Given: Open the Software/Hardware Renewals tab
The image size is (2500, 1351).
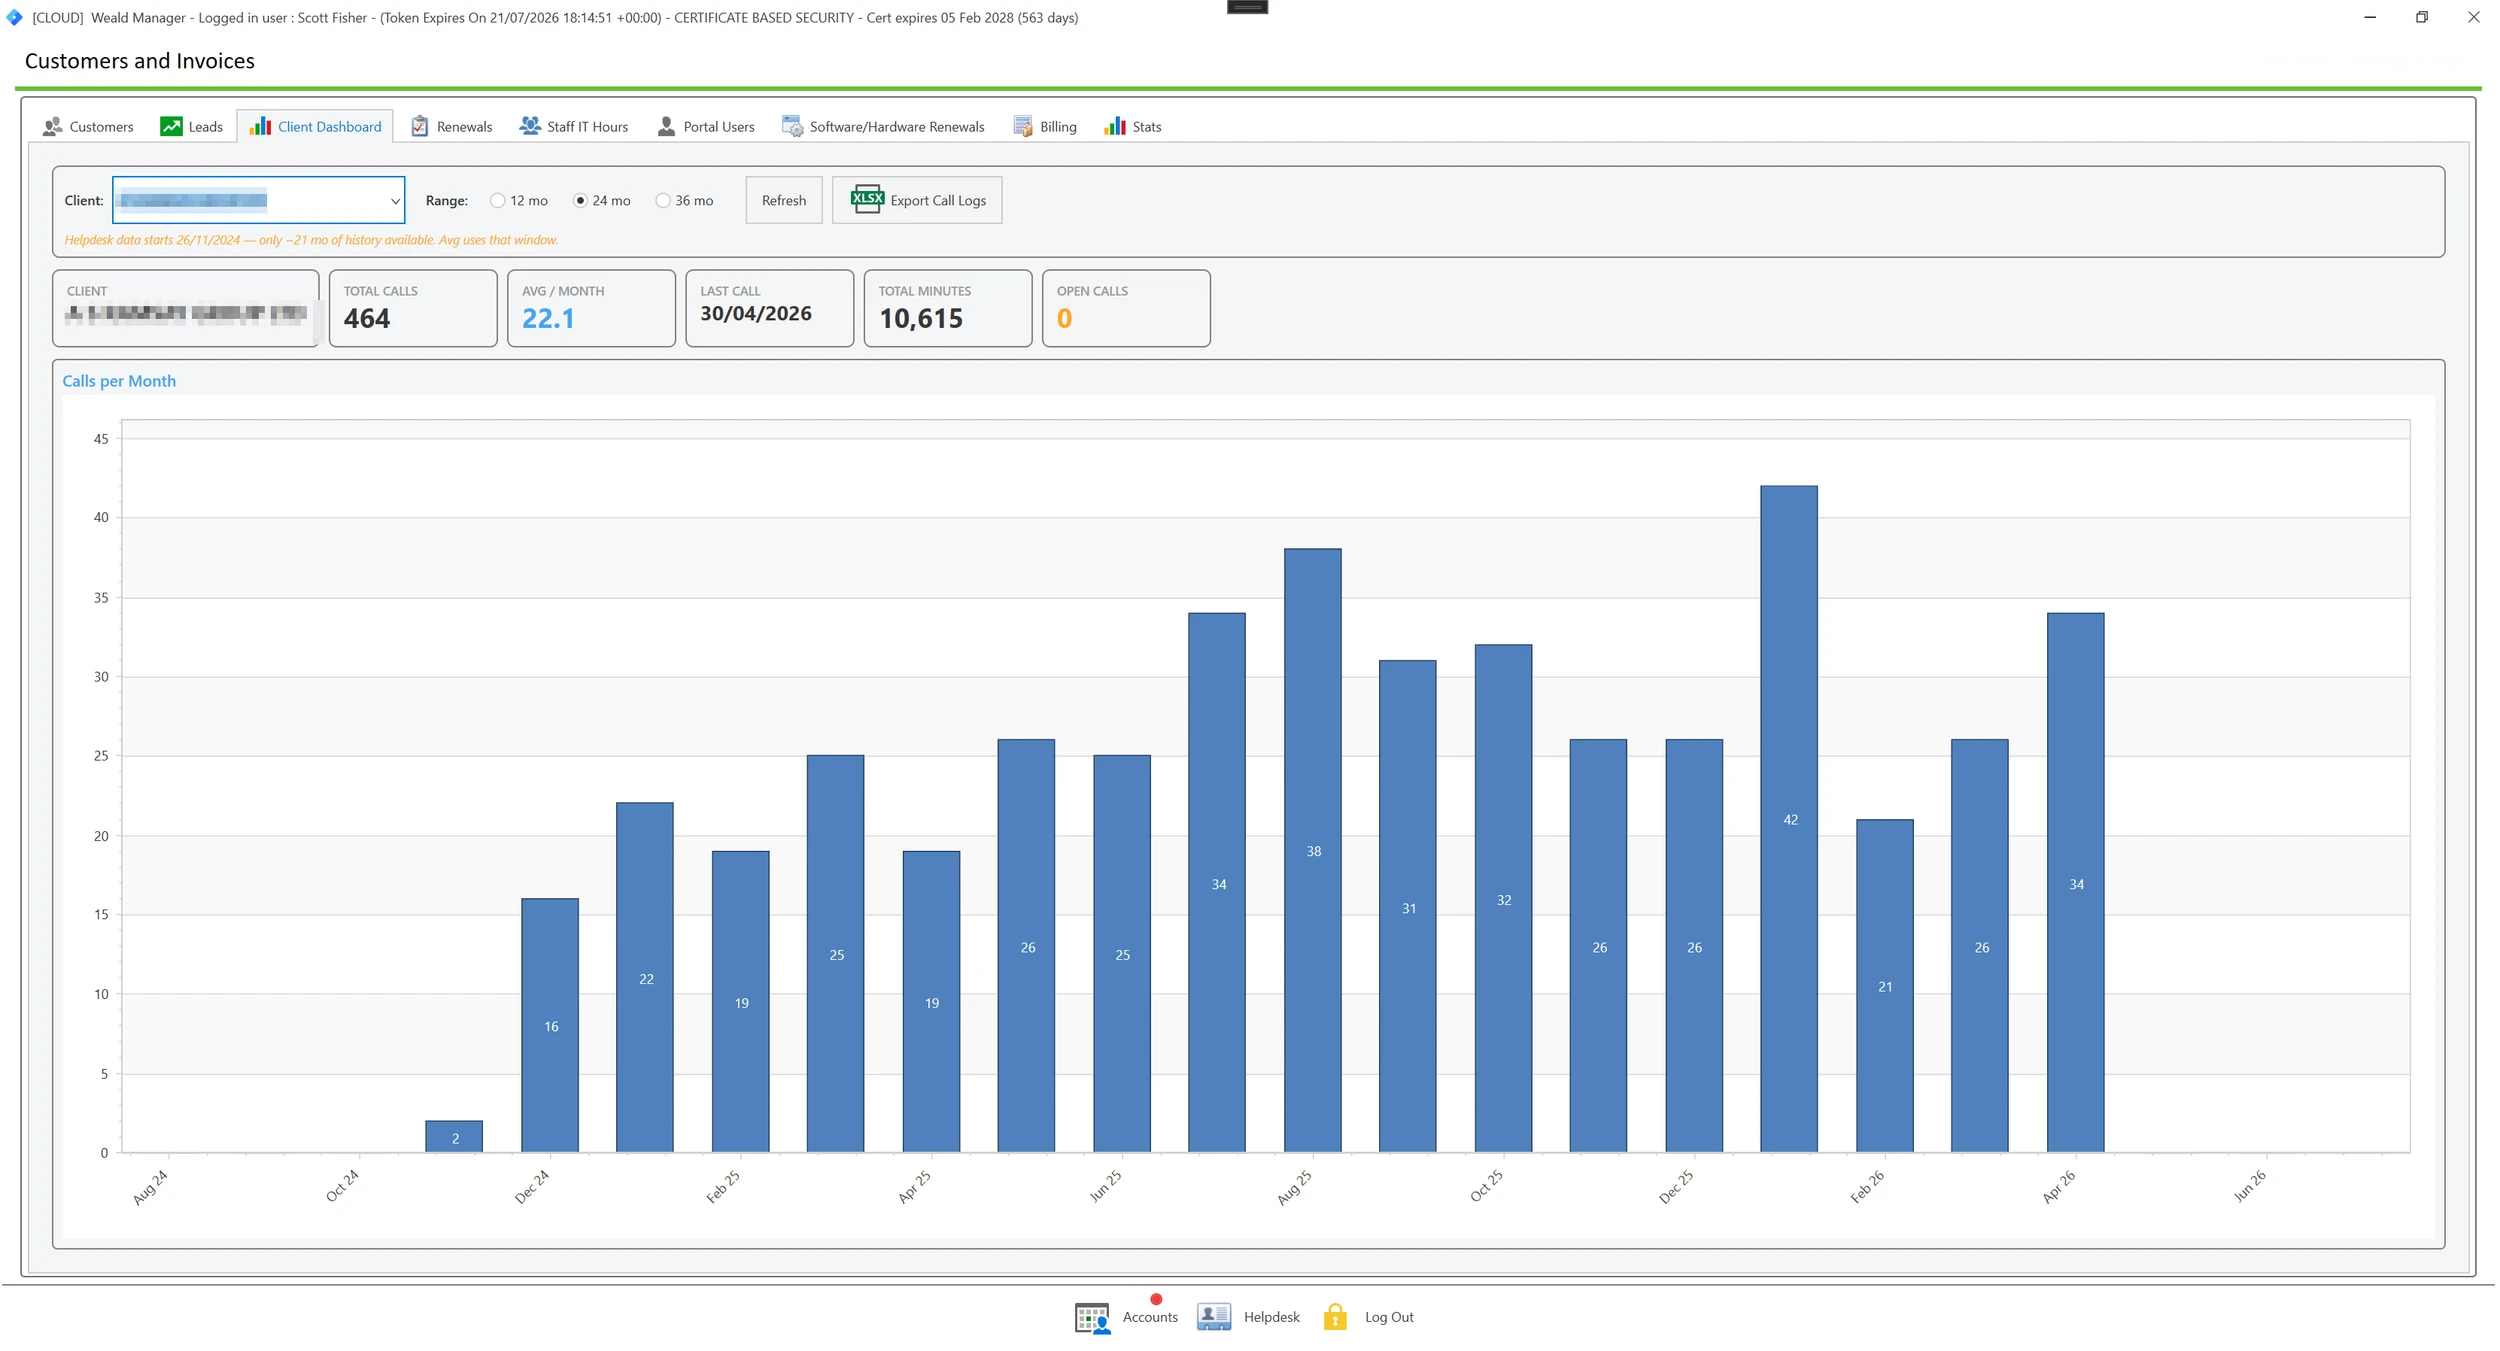Looking at the screenshot, I should [x=883, y=127].
